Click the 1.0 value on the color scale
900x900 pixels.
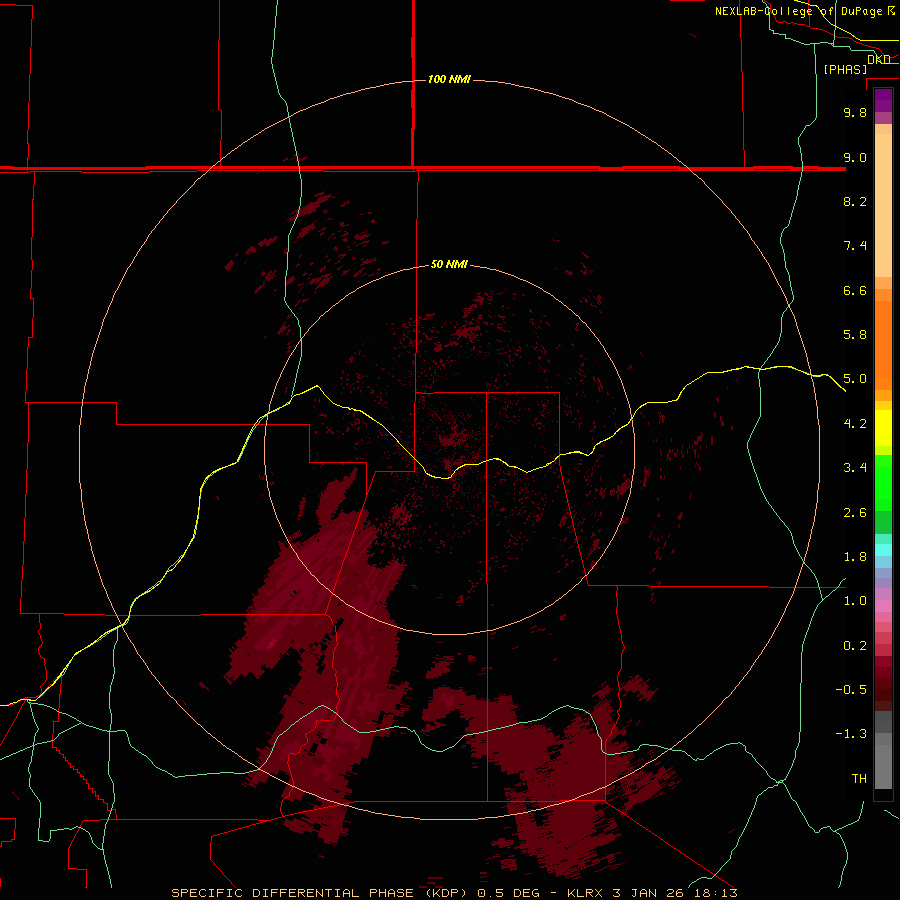pyautogui.click(x=855, y=601)
